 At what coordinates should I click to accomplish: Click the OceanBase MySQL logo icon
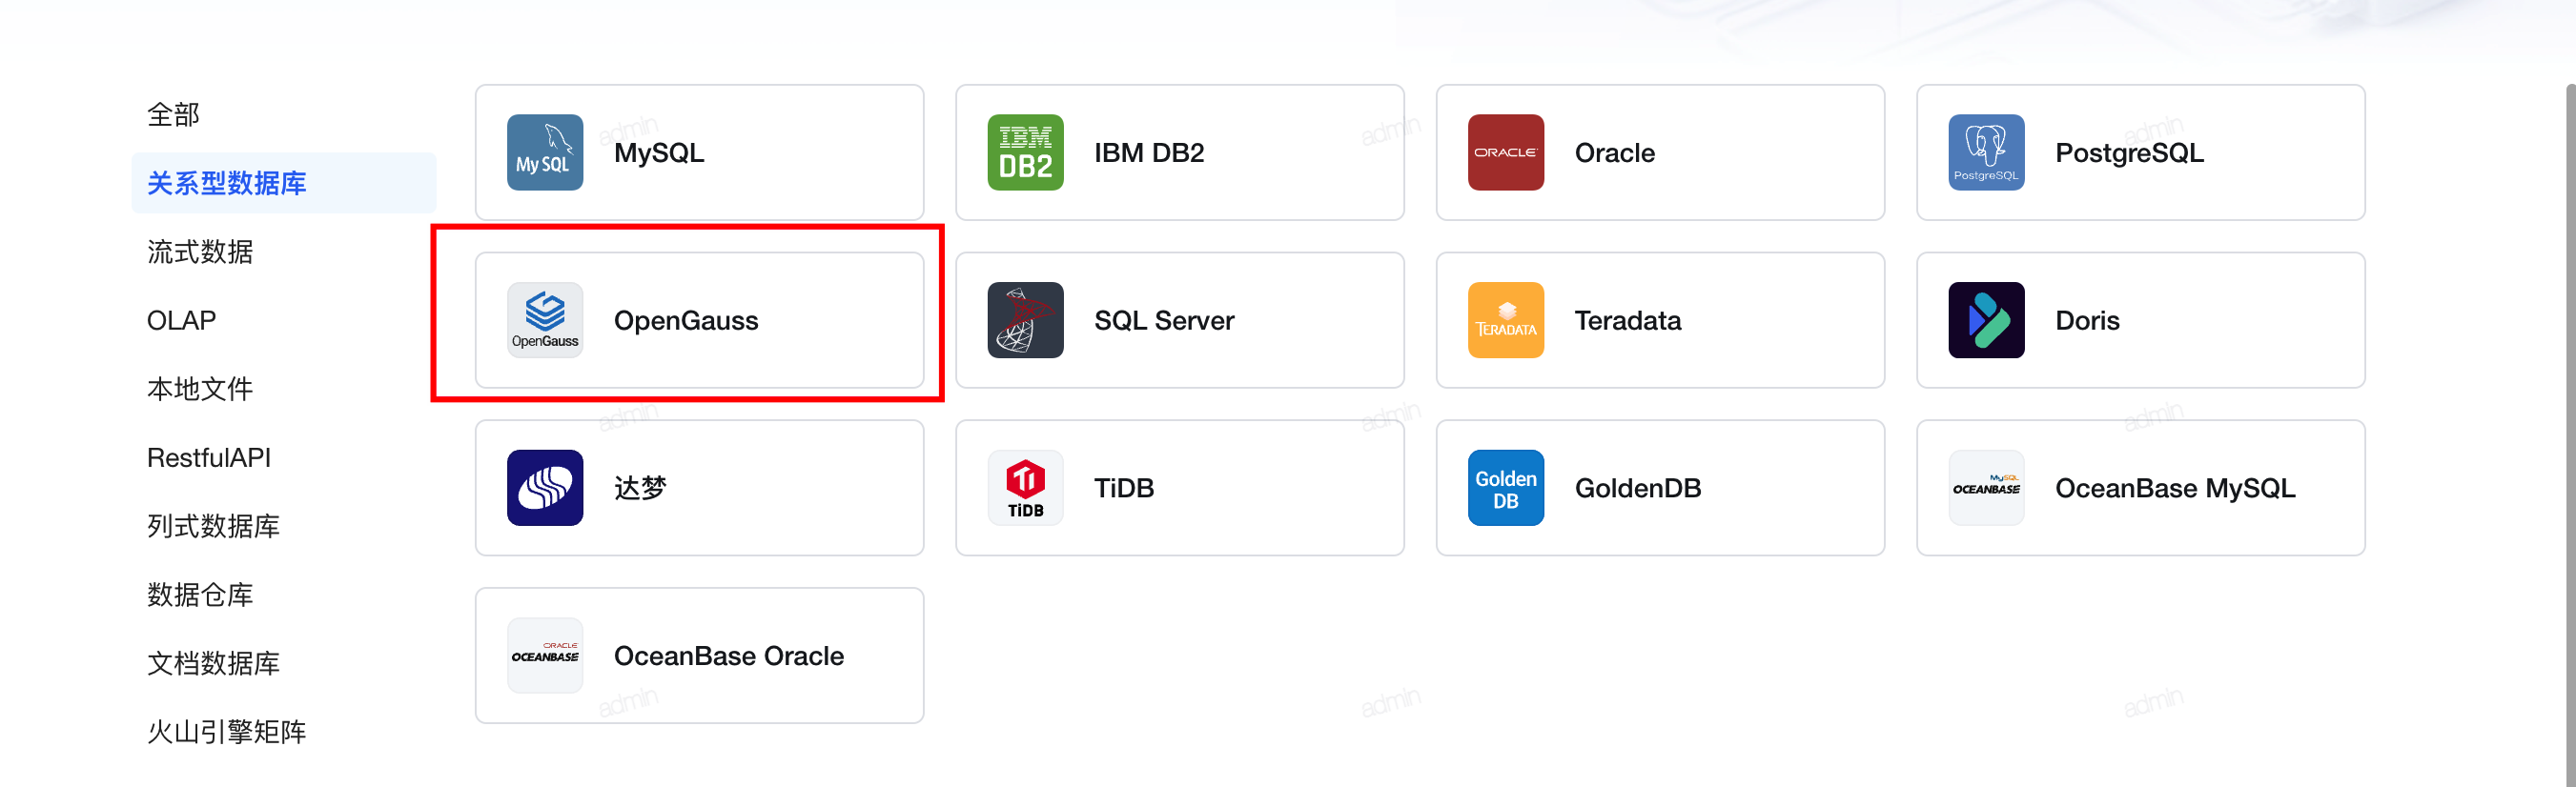point(1986,488)
